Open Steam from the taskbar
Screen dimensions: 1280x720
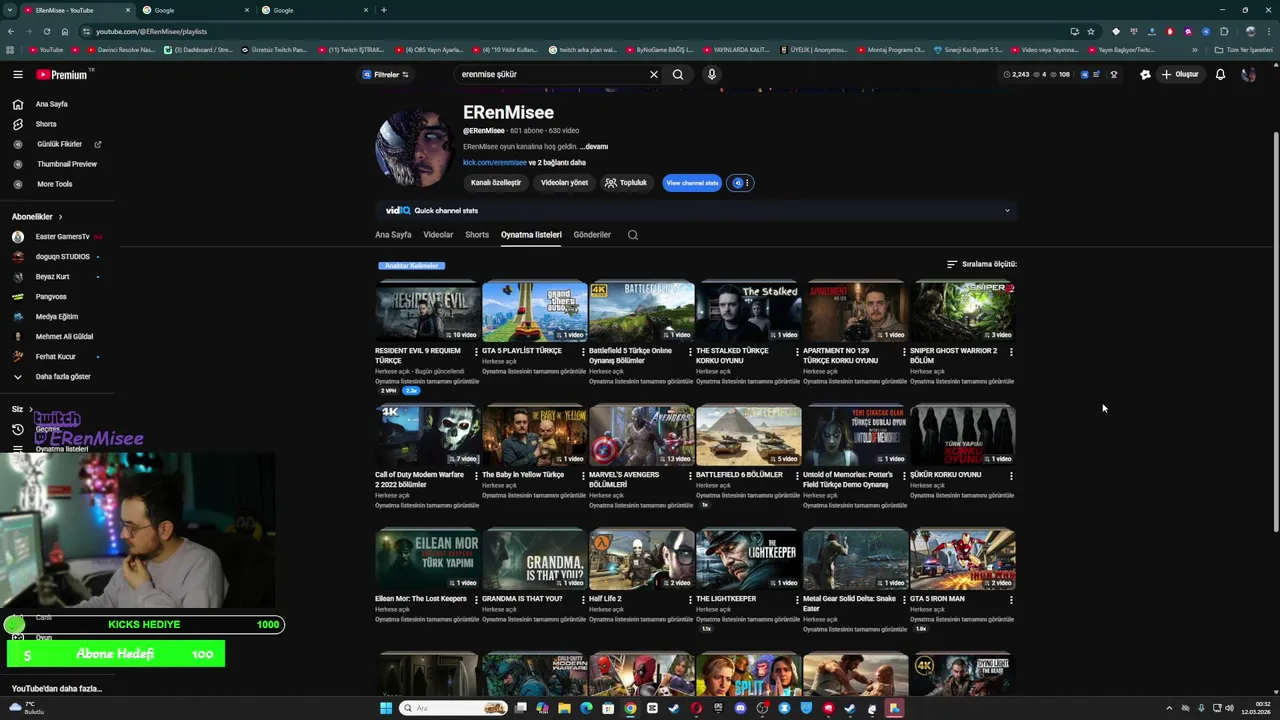tap(674, 708)
